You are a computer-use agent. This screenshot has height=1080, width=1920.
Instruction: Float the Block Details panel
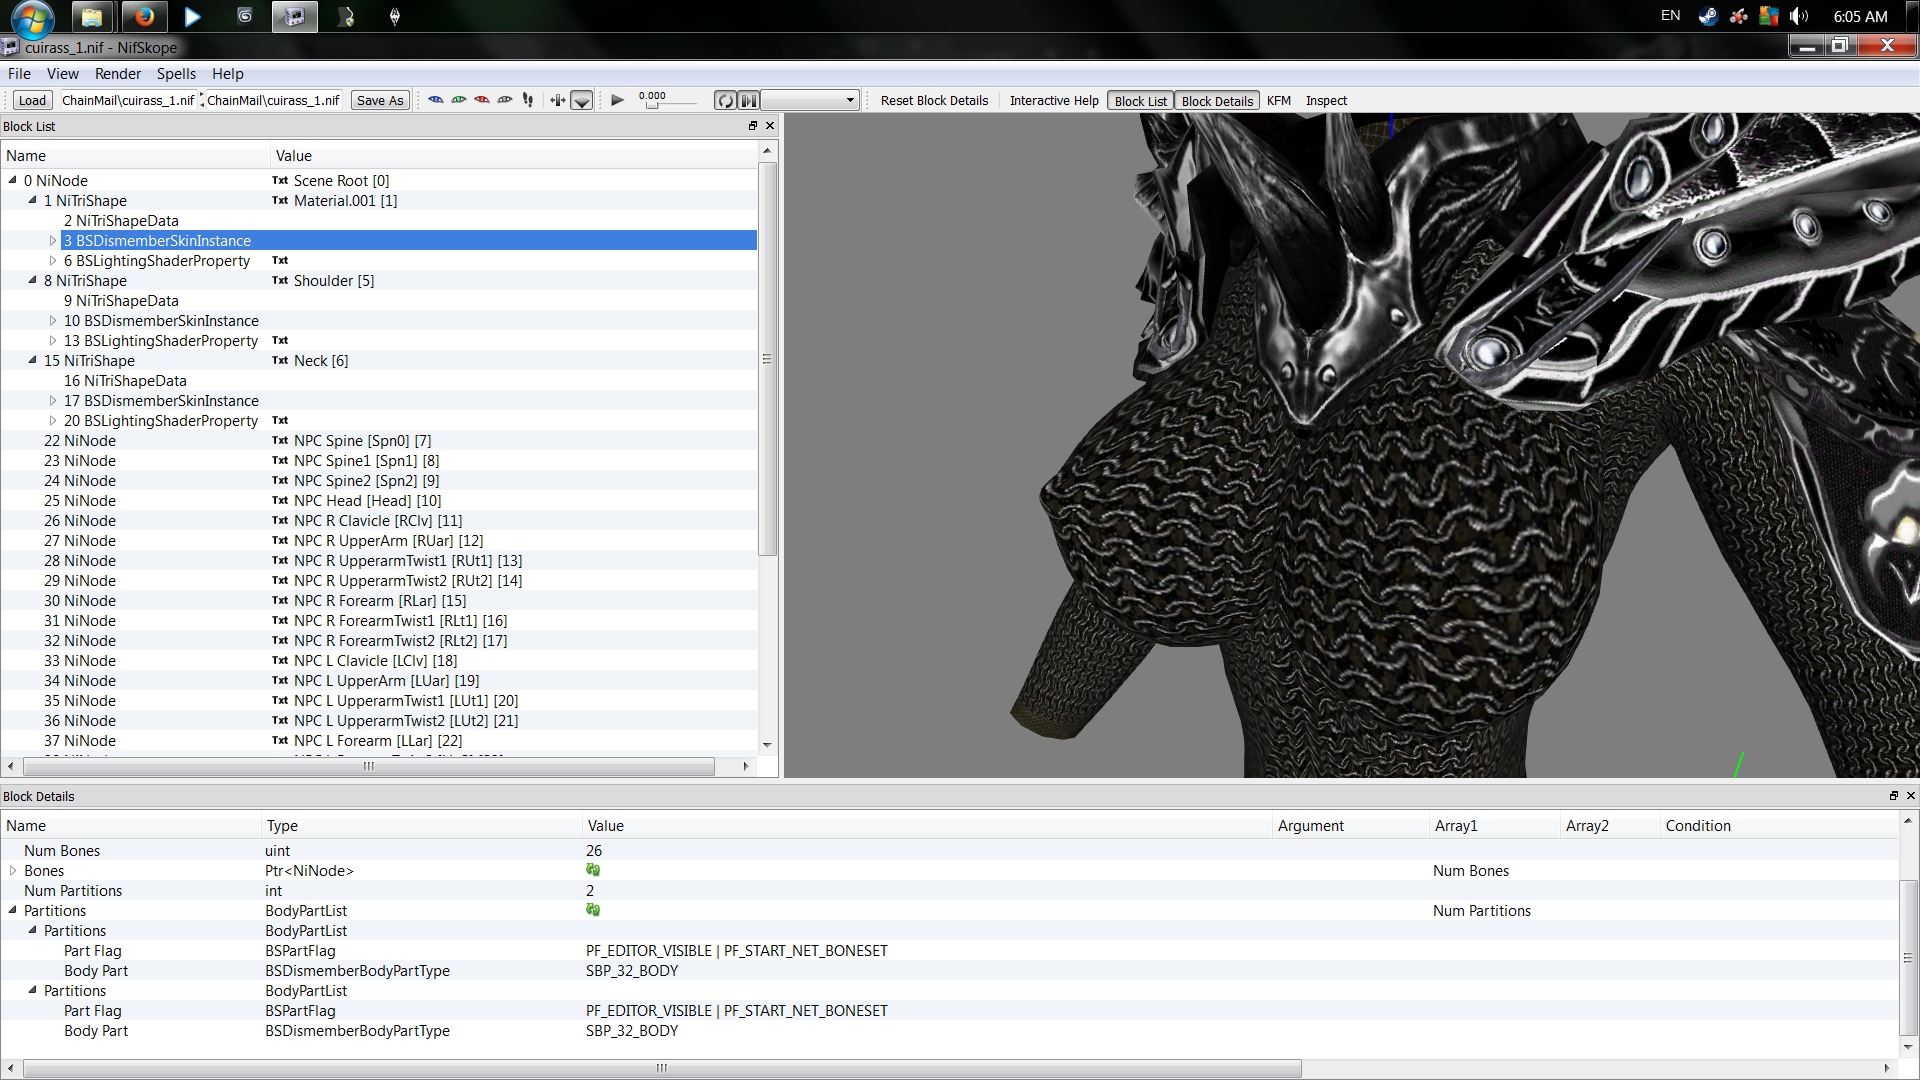(x=1893, y=796)
